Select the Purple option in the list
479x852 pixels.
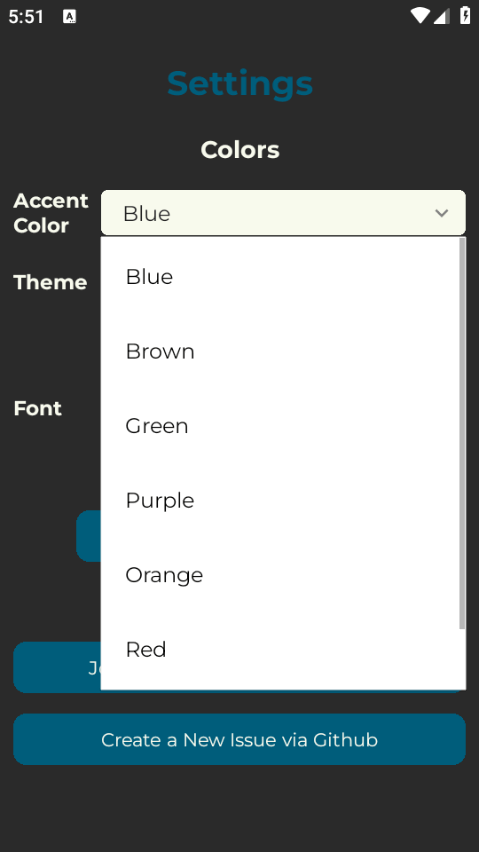pyautogui.click(x=280, y=500)
